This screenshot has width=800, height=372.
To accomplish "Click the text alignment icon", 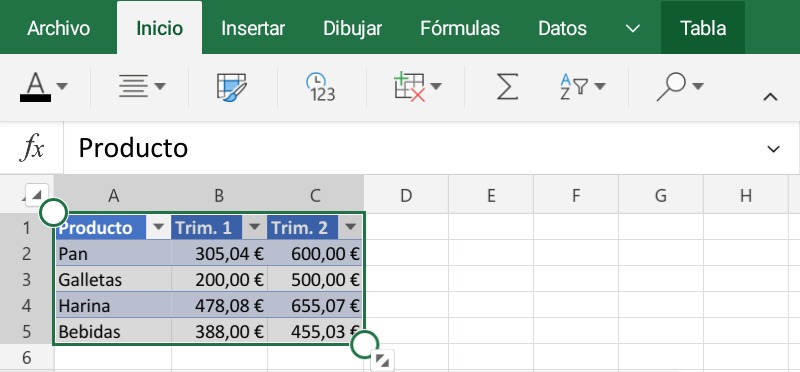I will click(x=133, y=86).
